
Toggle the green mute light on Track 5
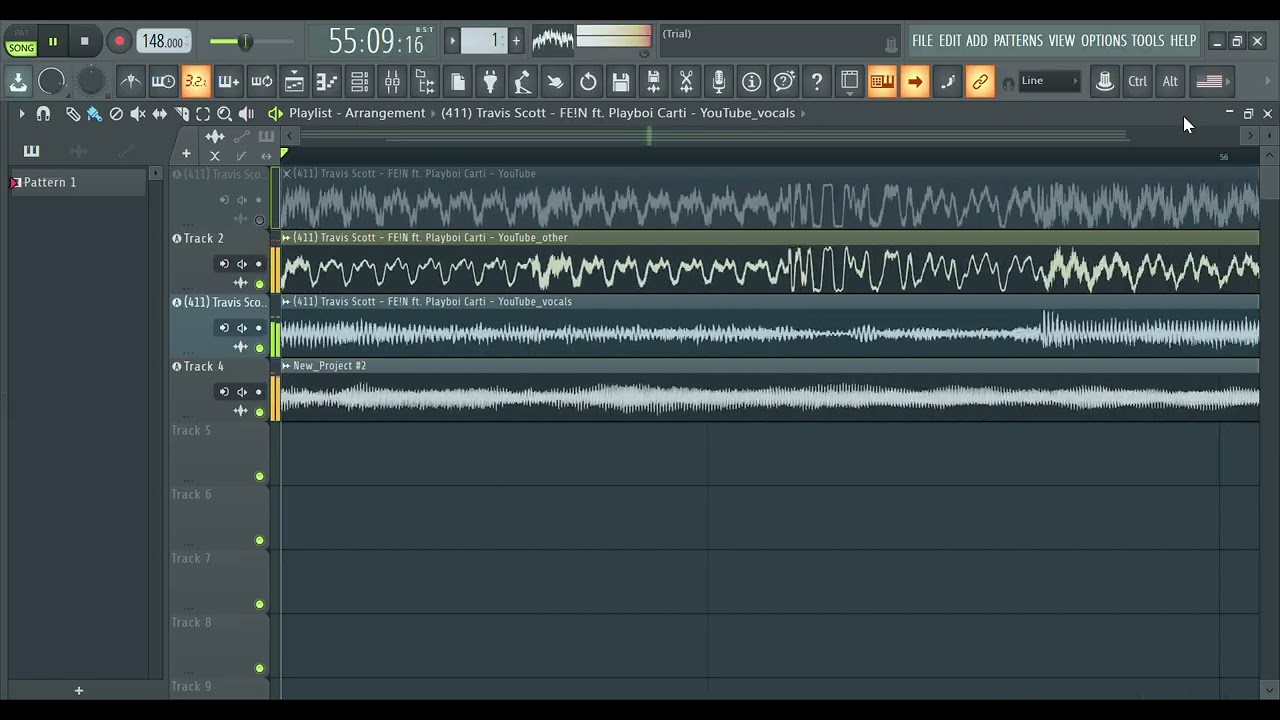260,476
